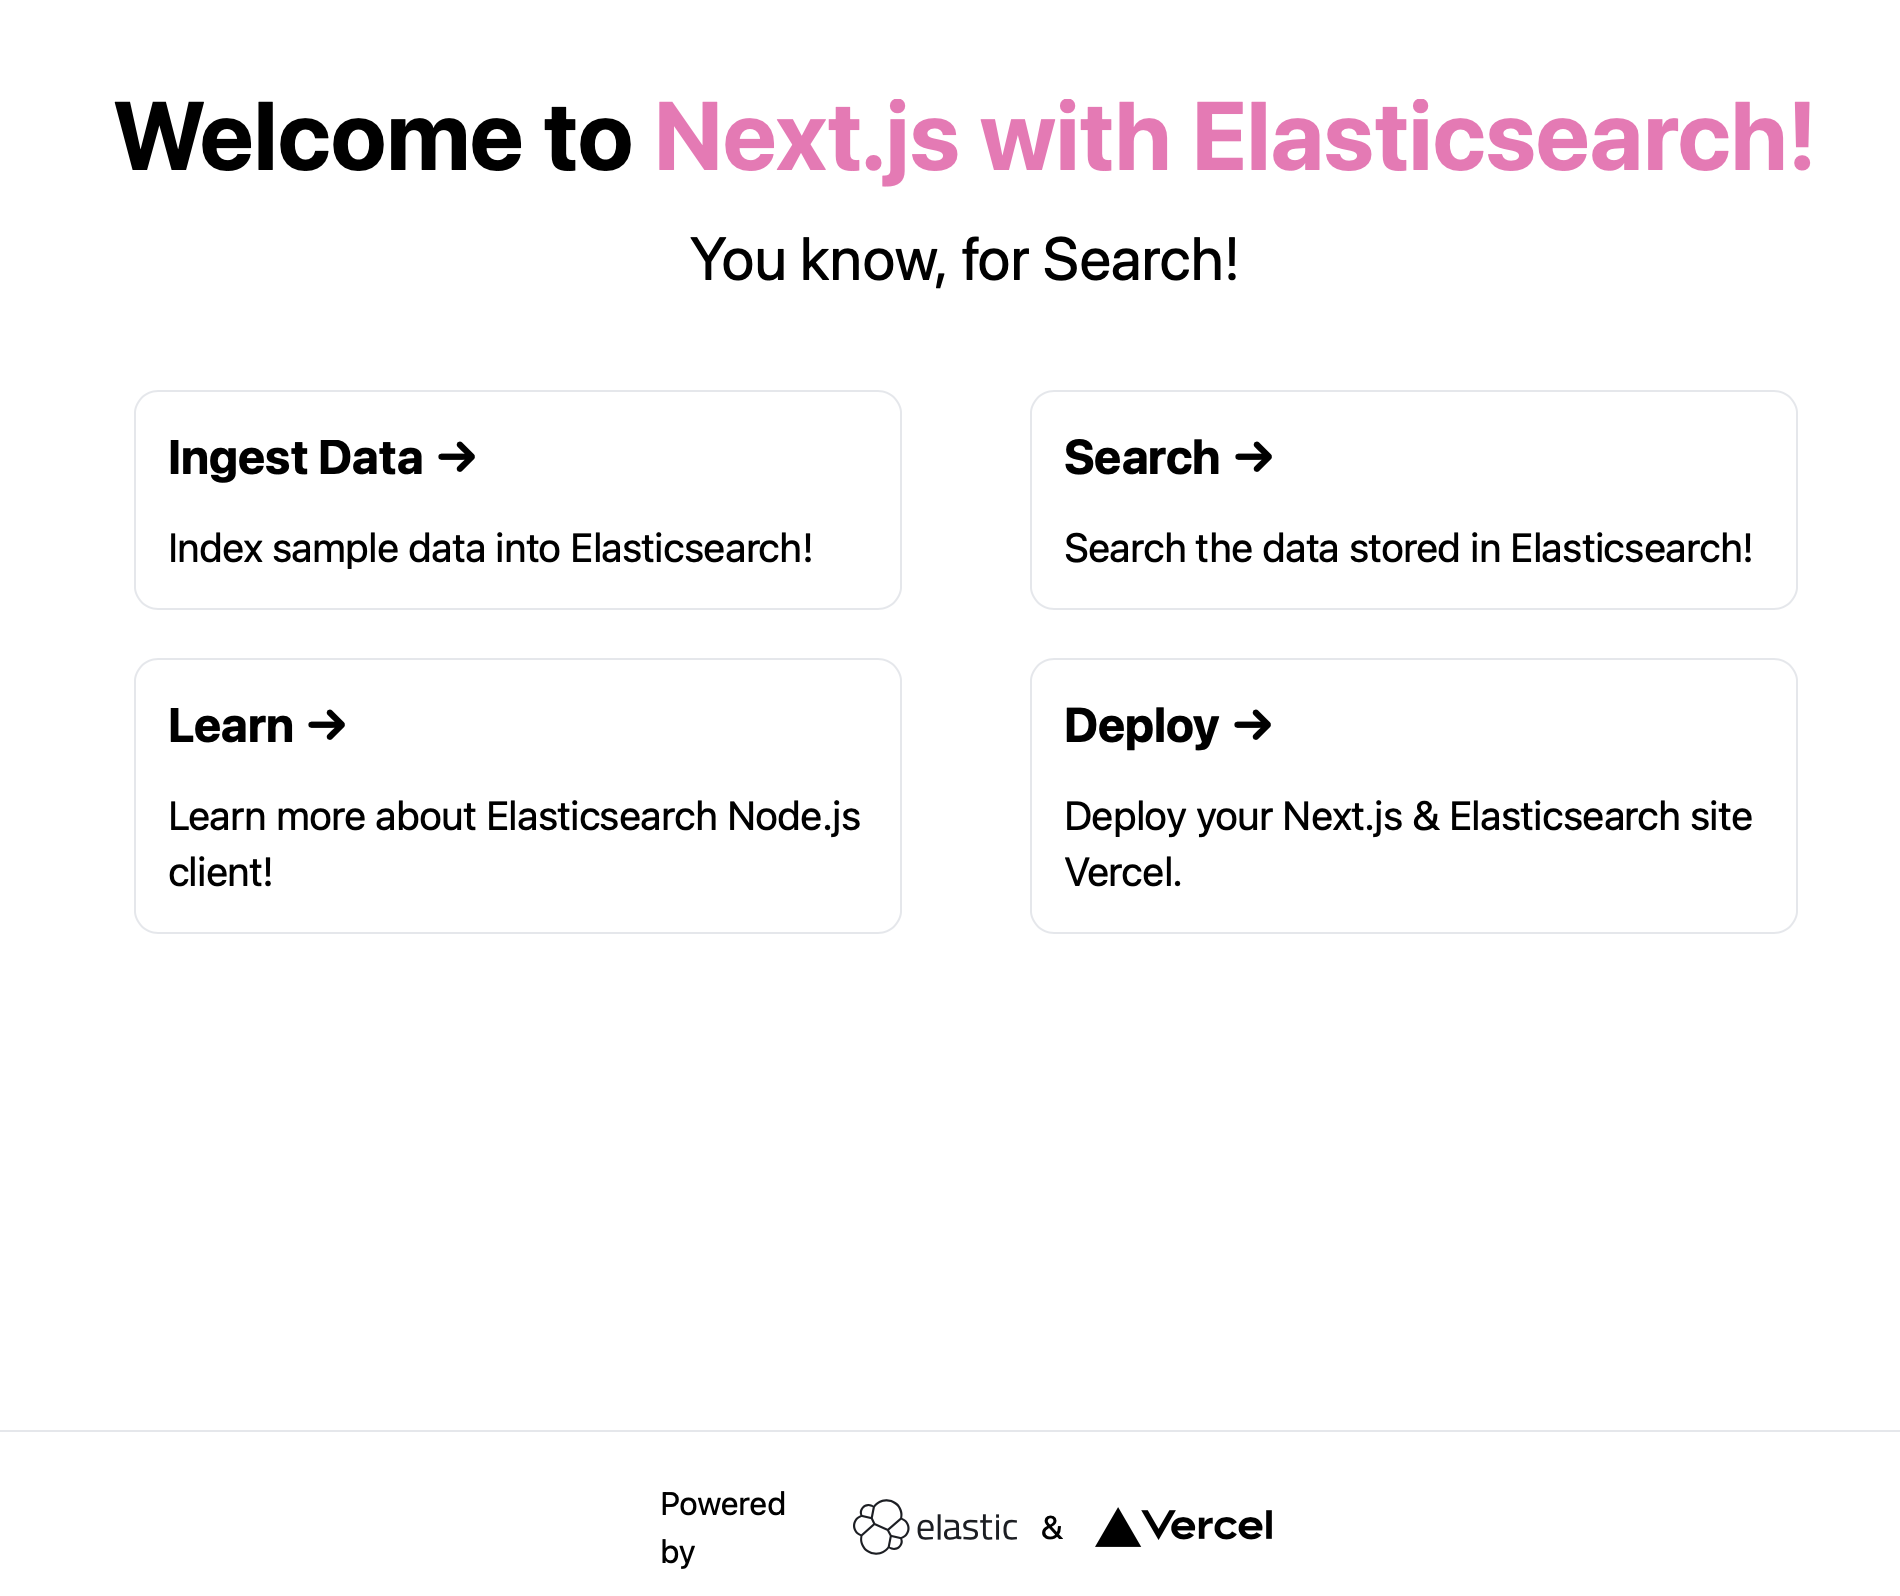The height and width of the screenshot is (1596, 1900).
Task: Click the arrow next to Ingest Data
Action: (457, 458)
